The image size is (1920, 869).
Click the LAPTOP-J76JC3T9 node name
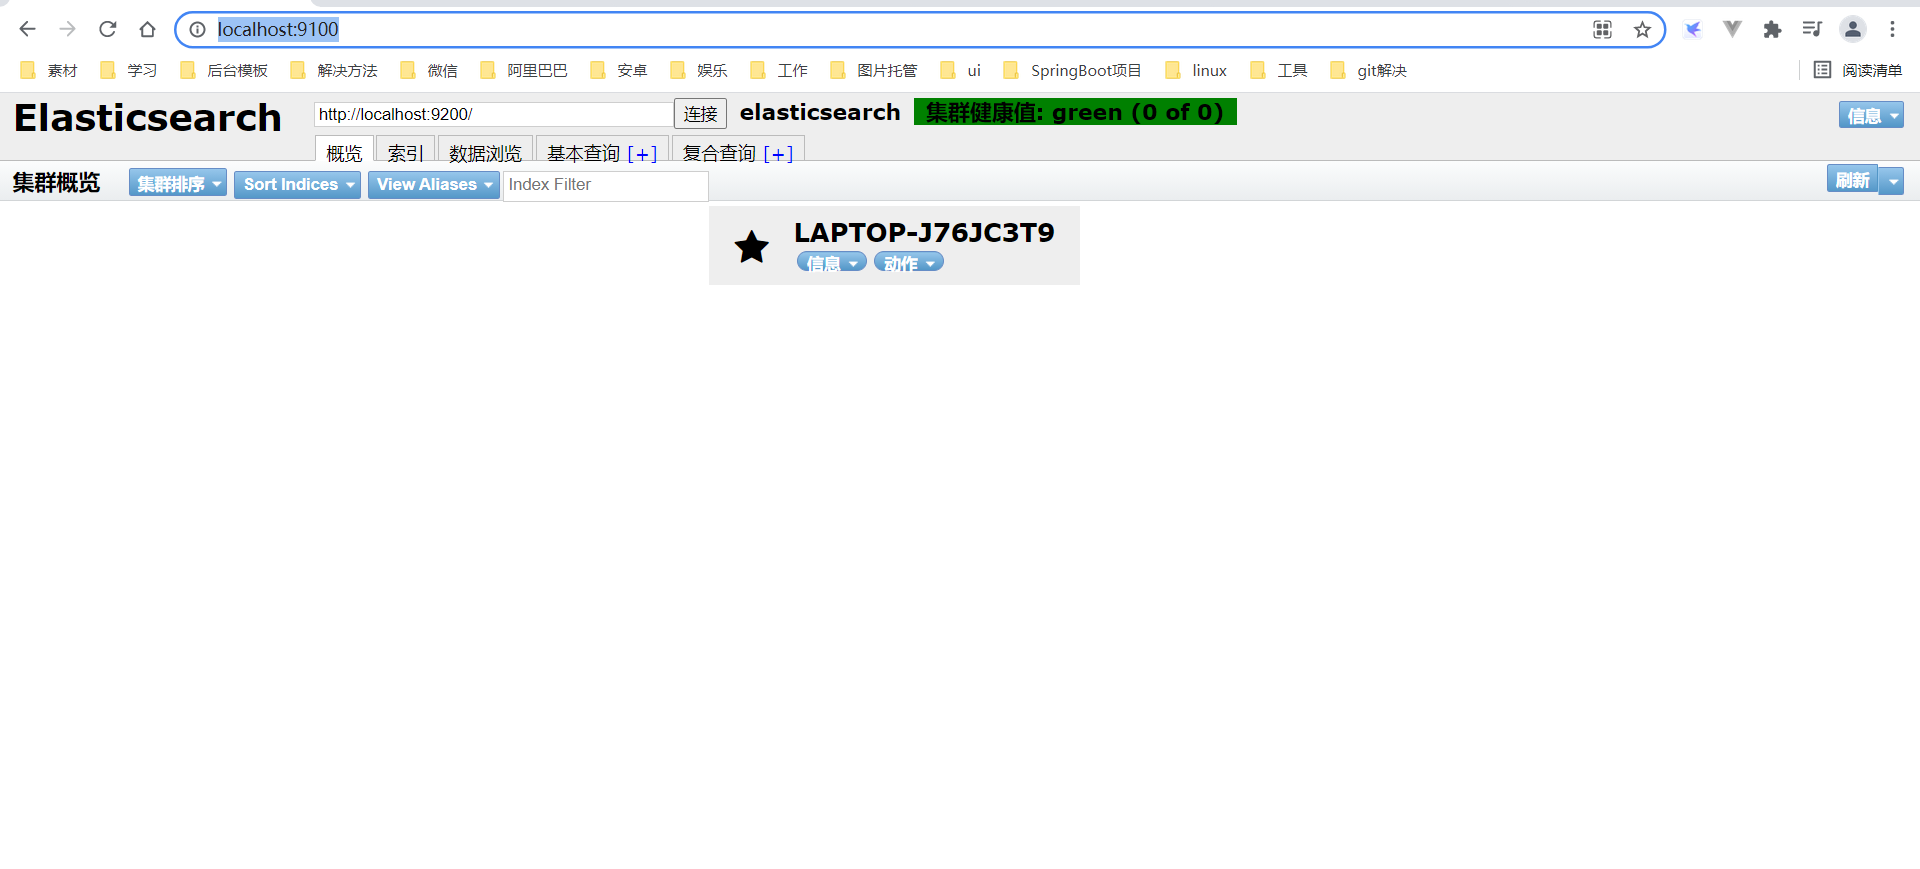[x=924, y=232]
